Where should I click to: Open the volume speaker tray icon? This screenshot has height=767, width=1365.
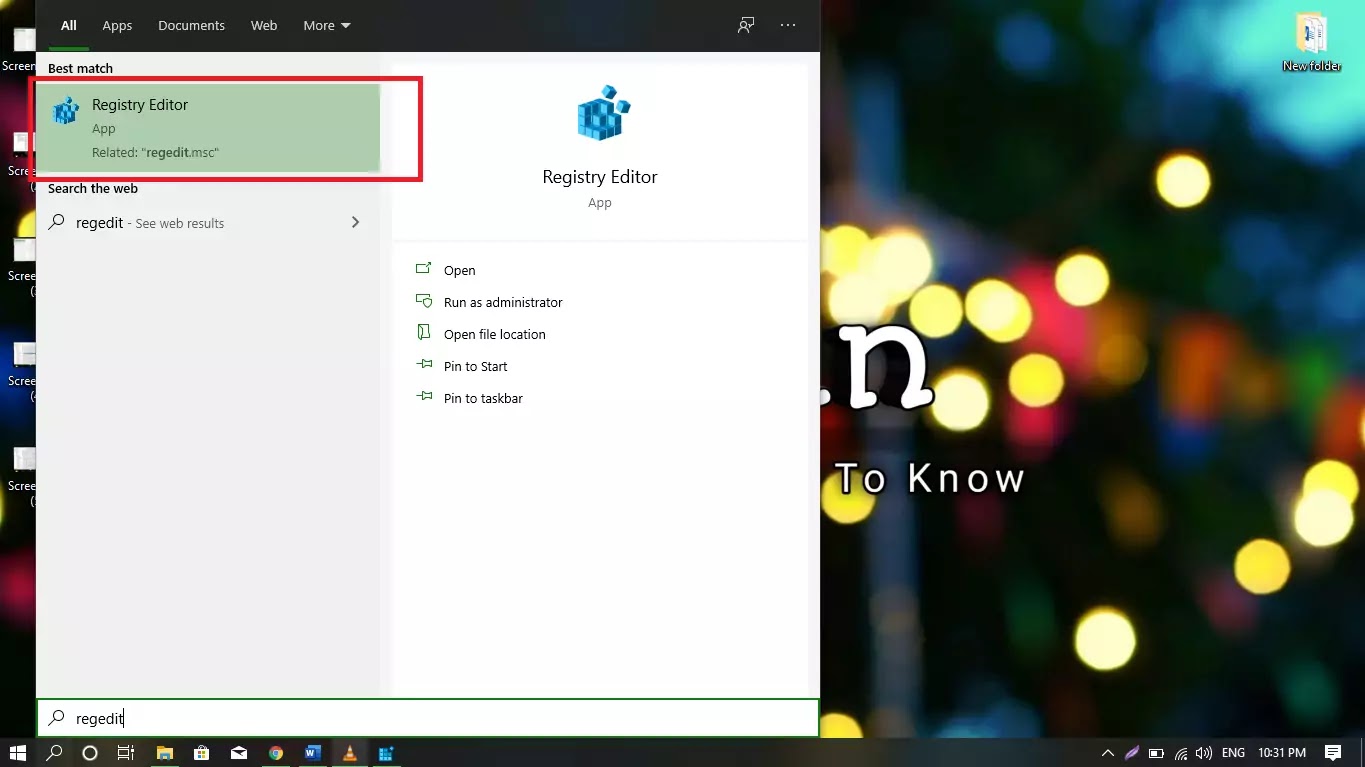tap(1204, 753)
